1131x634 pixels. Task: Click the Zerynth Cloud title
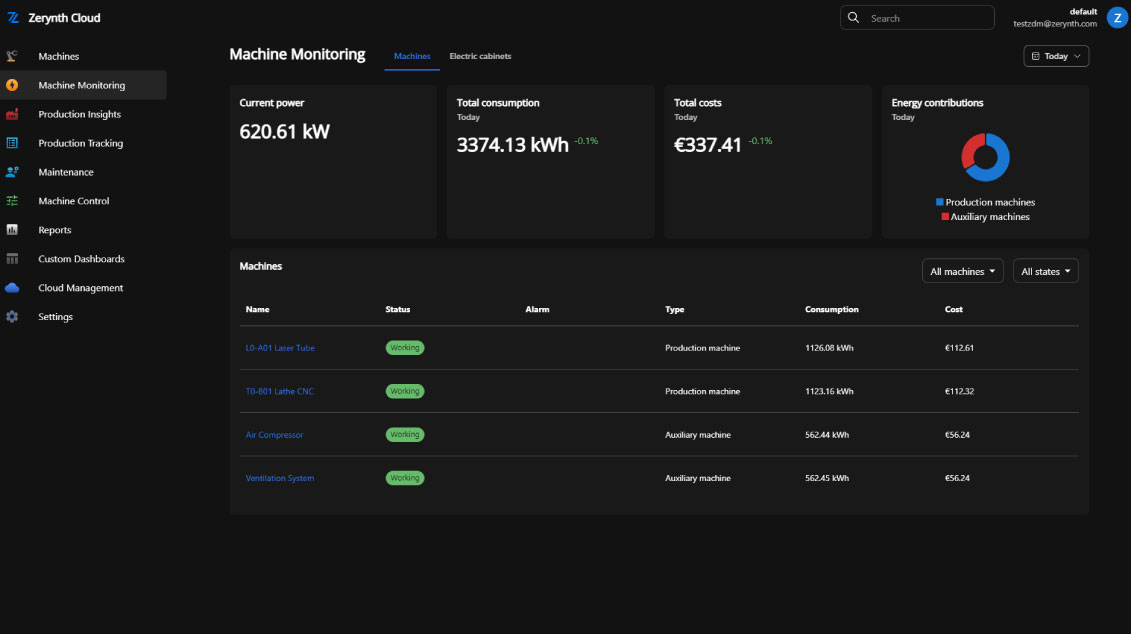[64, 18]
